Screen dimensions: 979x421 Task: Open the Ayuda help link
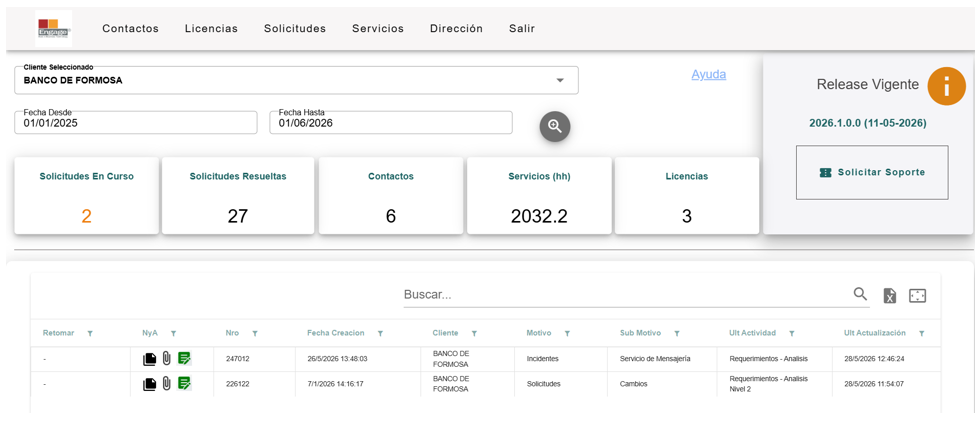pos(709,74)
